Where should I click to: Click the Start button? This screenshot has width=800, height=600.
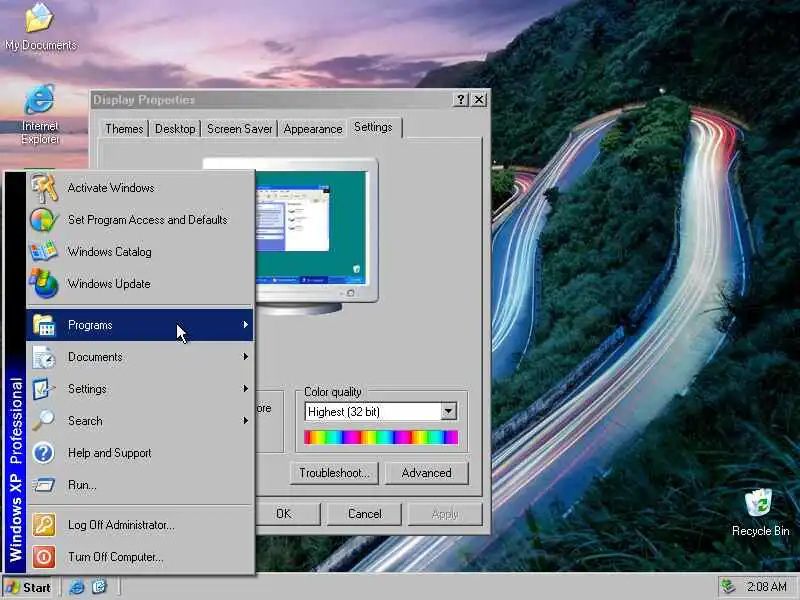coord(29,588)
